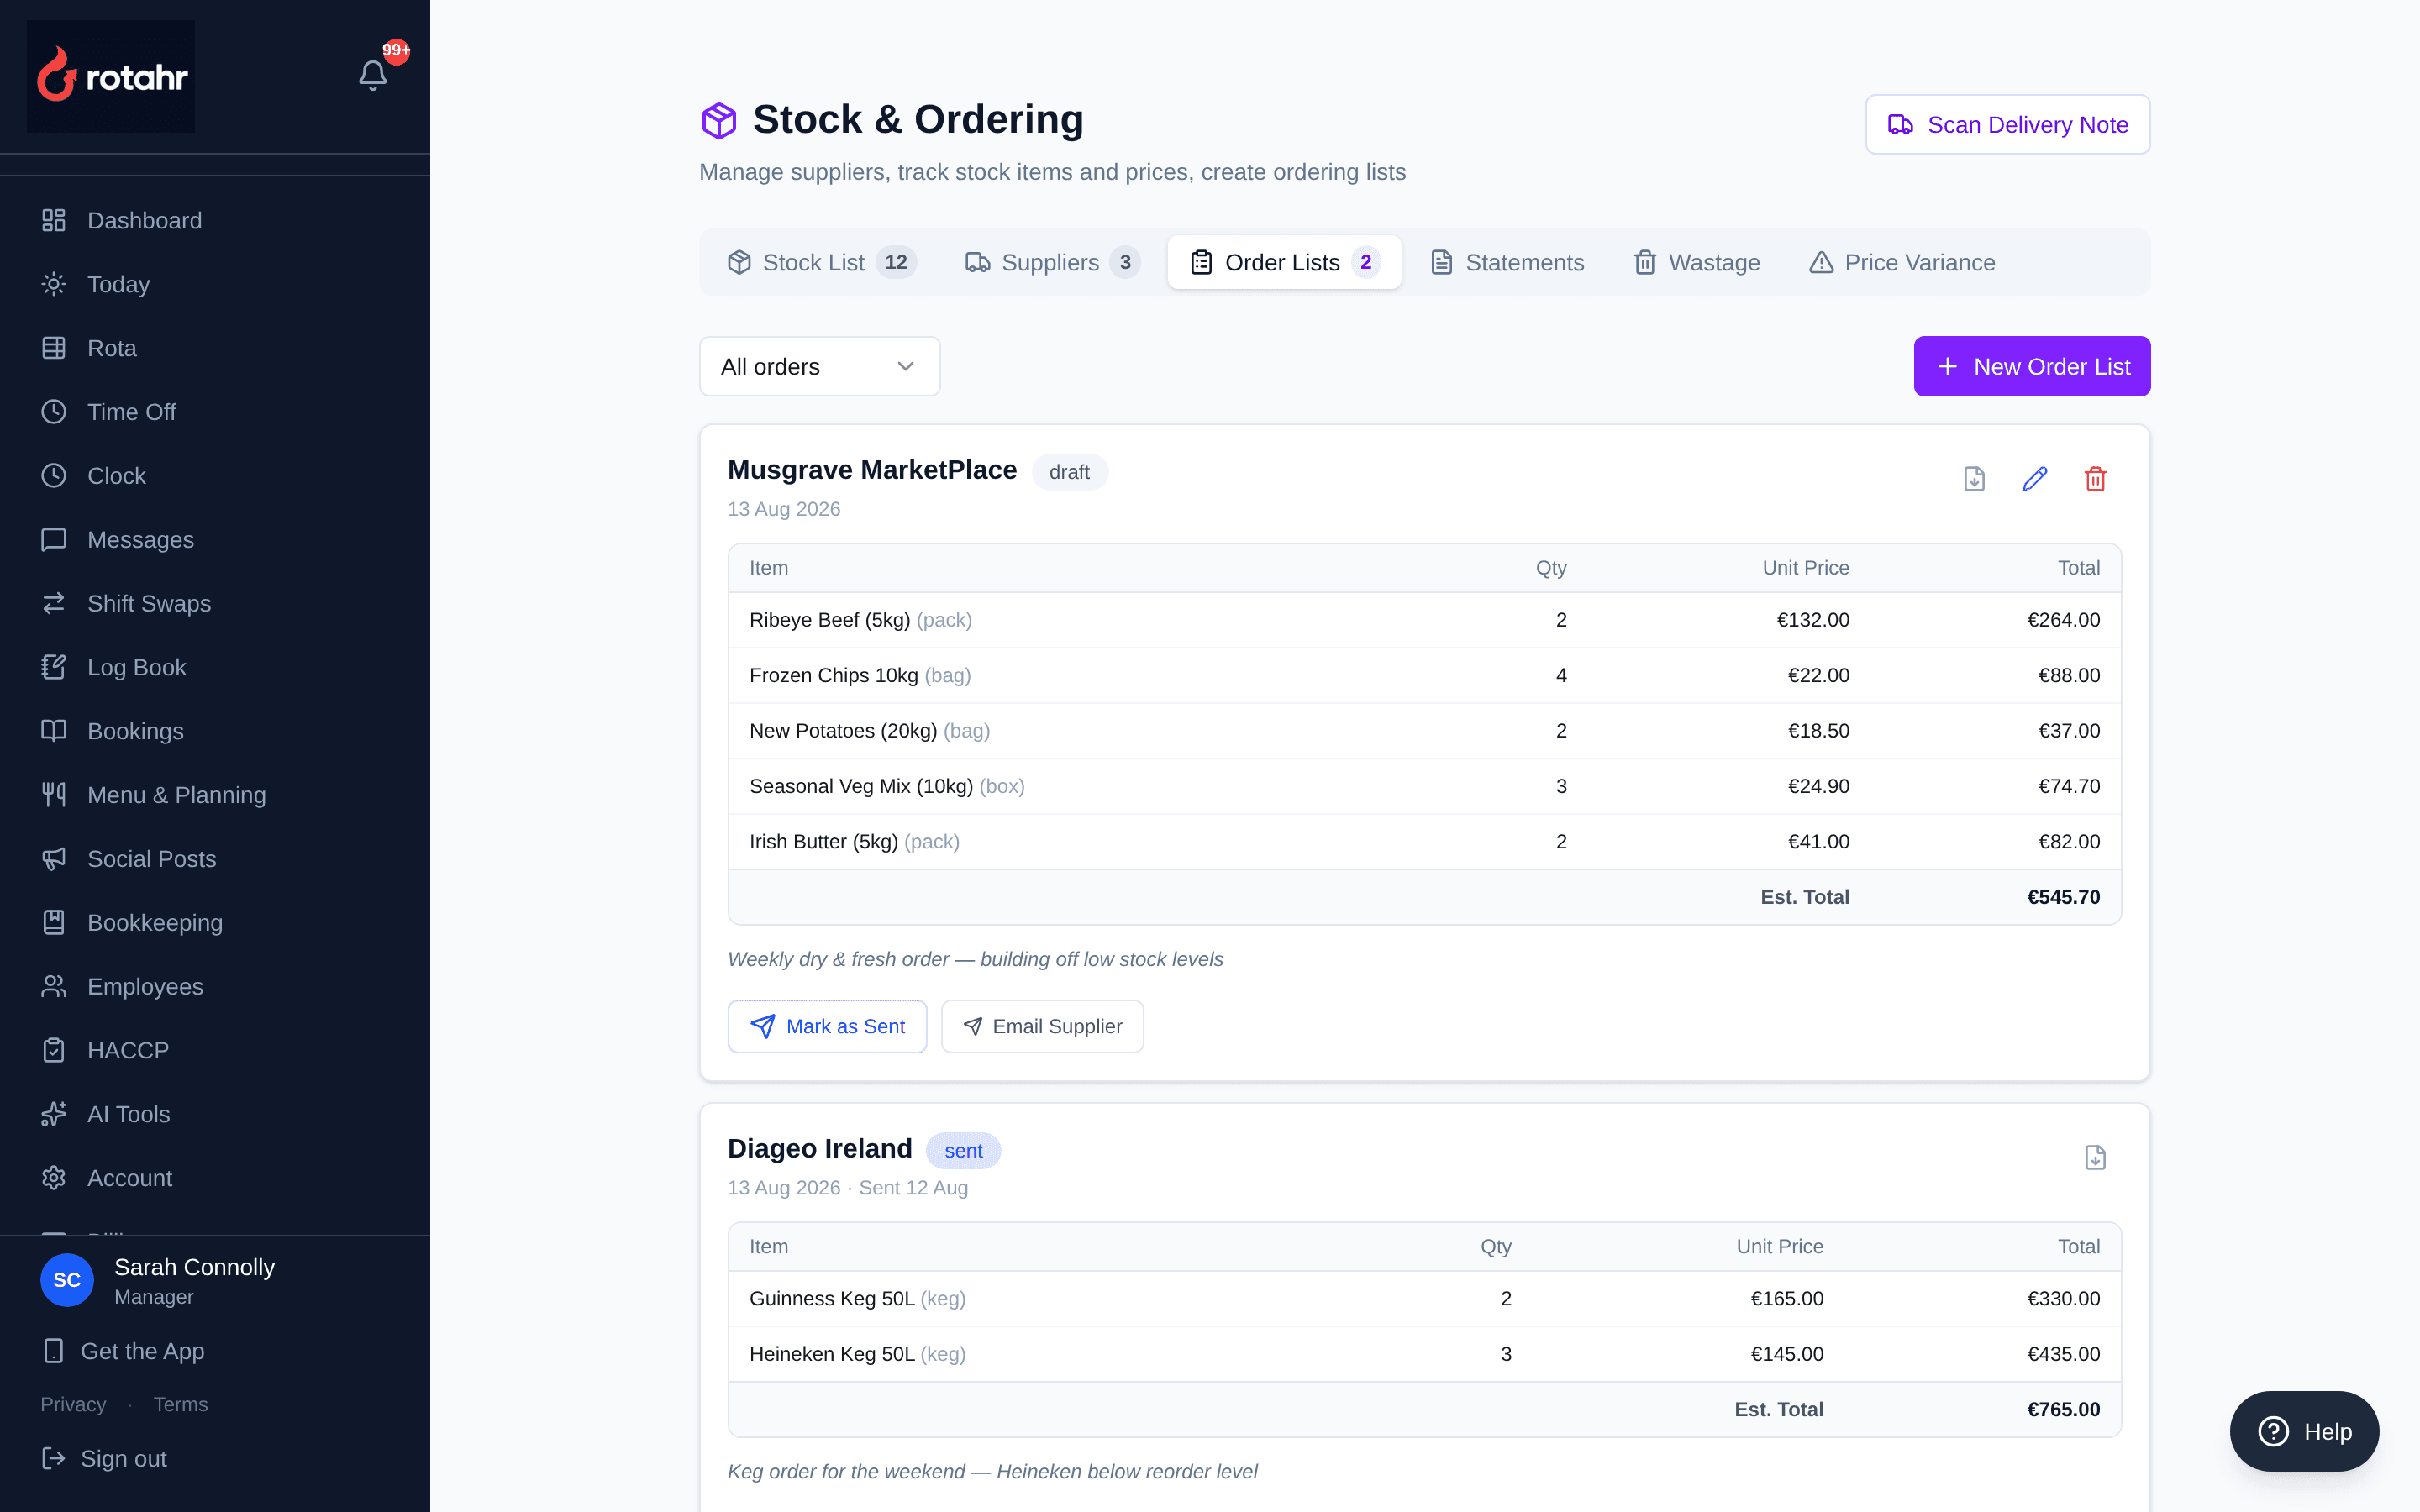Screen dimensions: 2420x1512
Task: Switch to the Price Variance tab
Action: 1902,262
